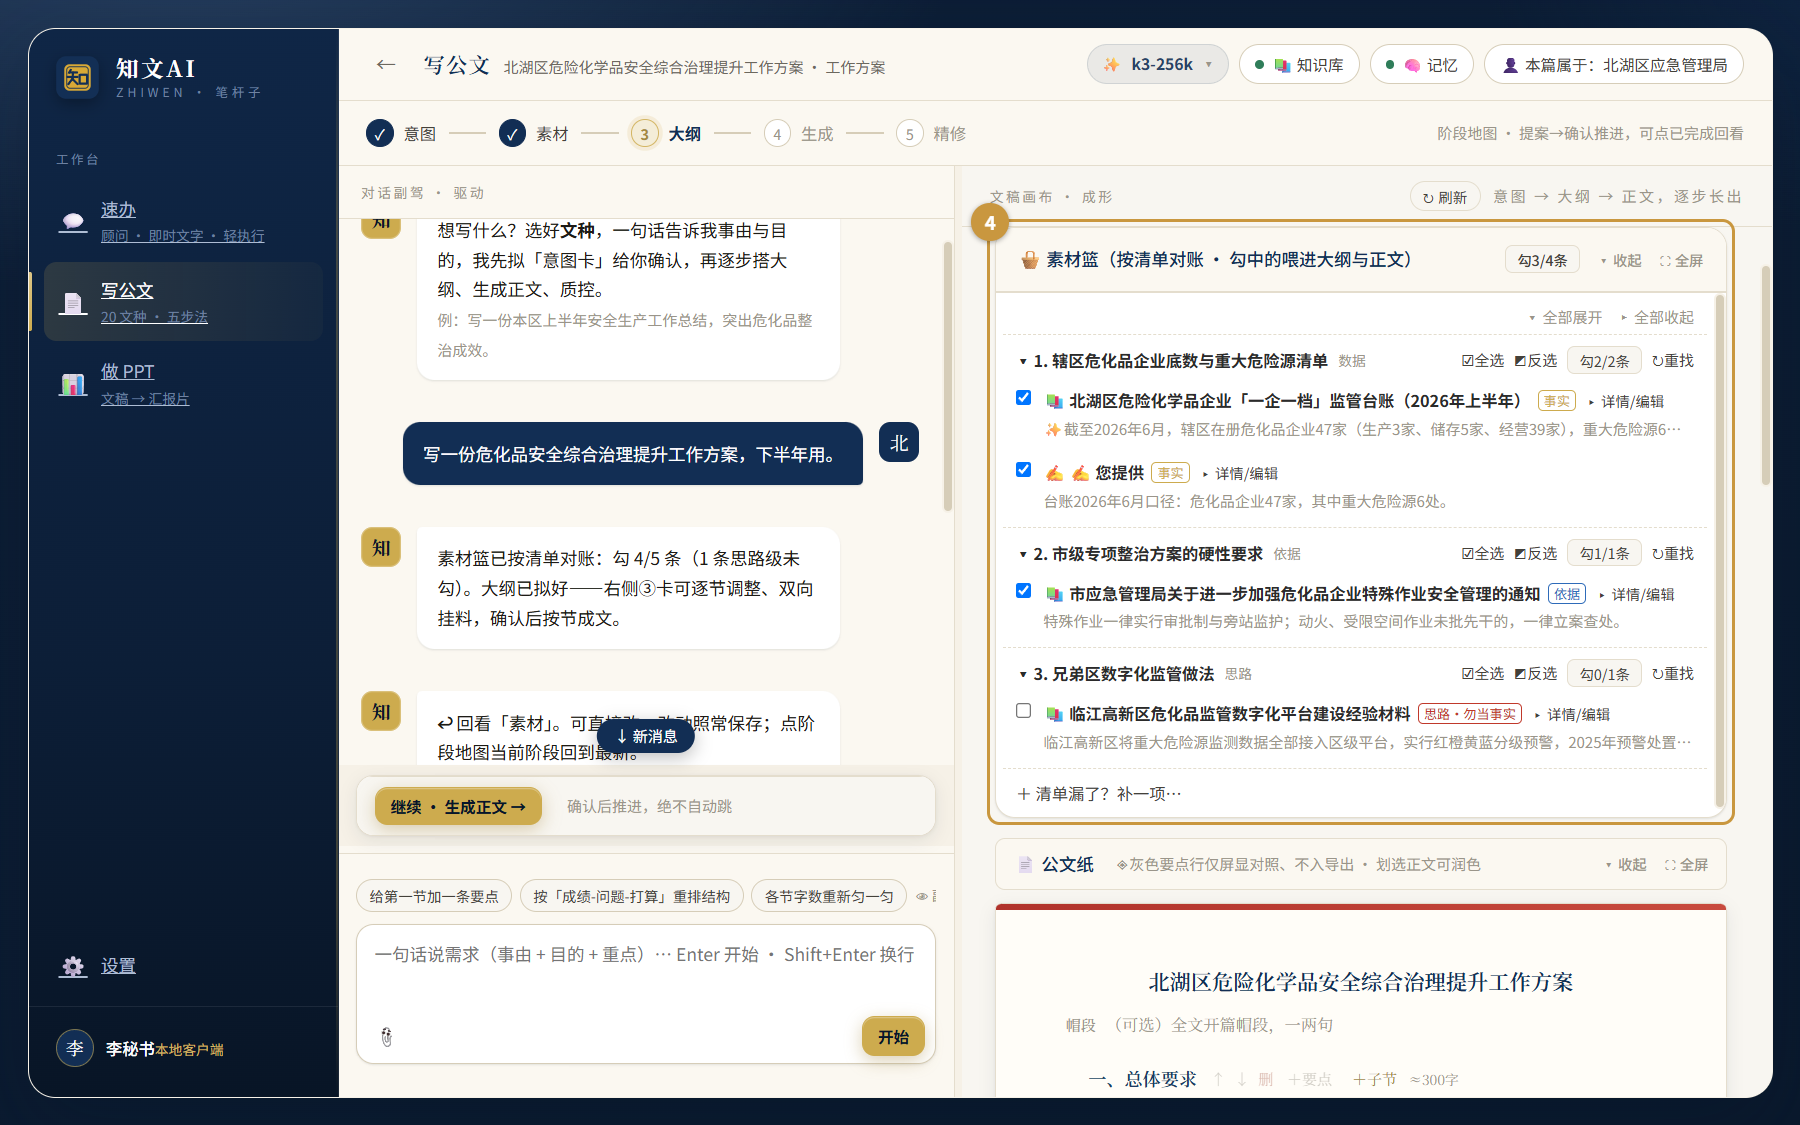Click the 北 user message avatar

(899, 442)
